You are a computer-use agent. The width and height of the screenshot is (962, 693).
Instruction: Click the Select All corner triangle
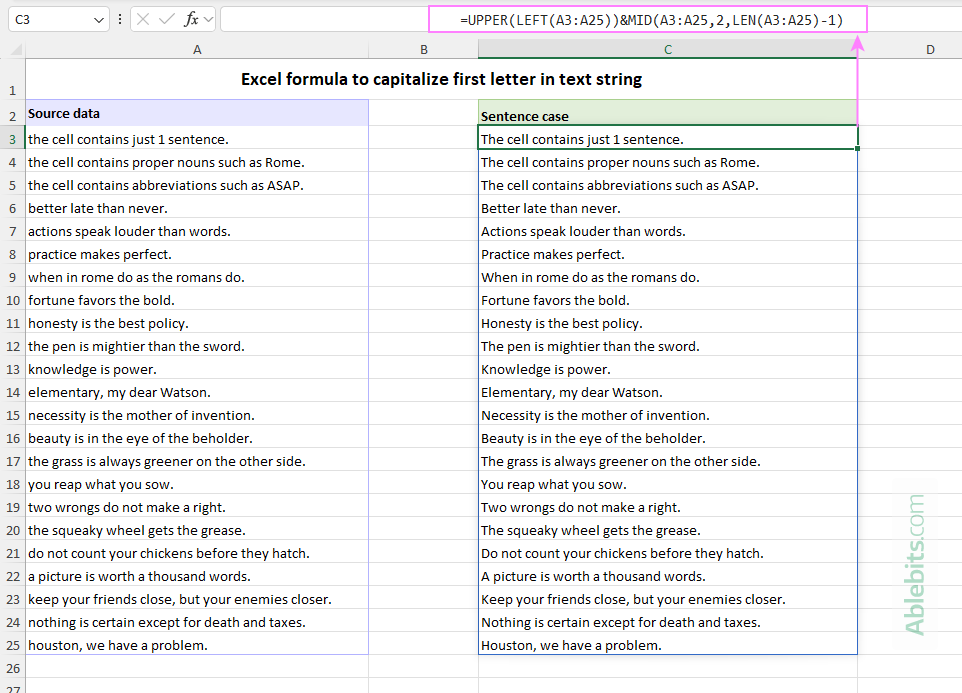pos(17,50)
